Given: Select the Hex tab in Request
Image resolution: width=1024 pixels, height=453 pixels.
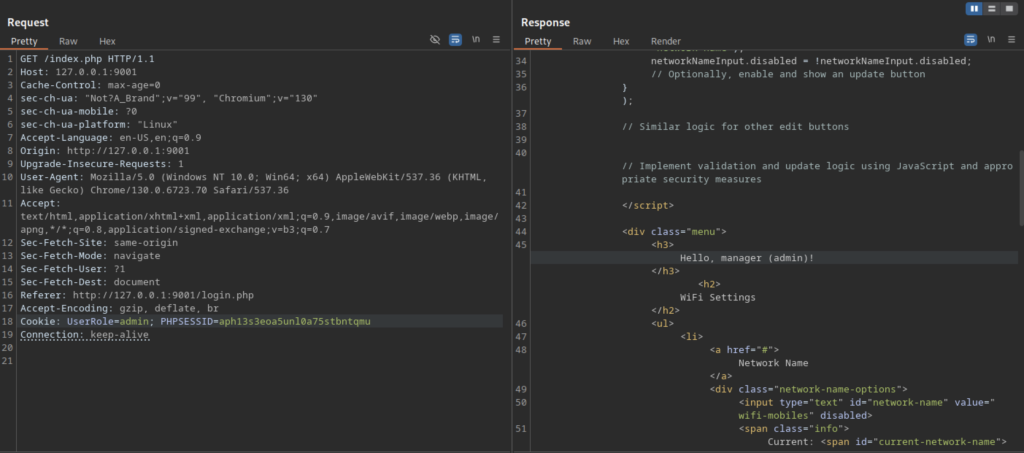Looking at the screenshot, I should [107, 41].
